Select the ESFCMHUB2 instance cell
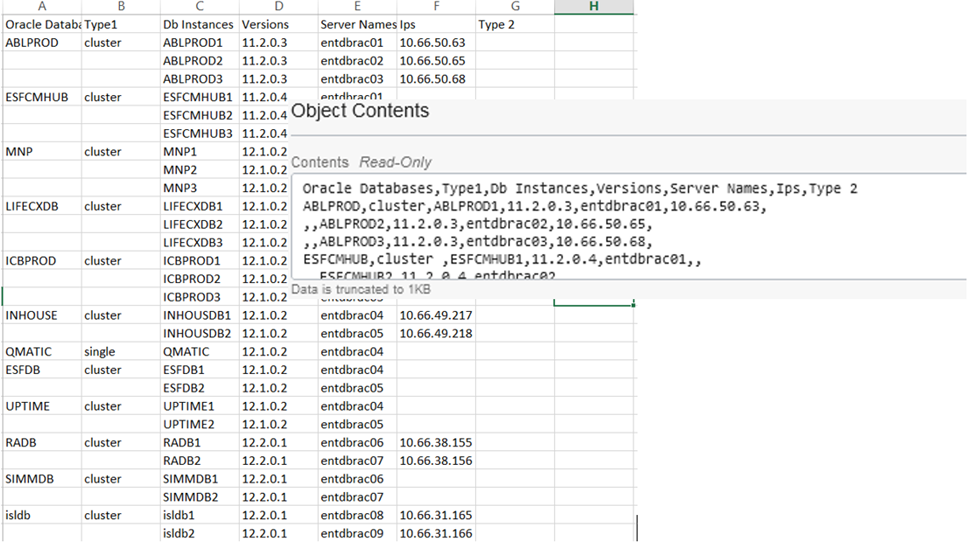This screenshot has height=543, width=975. tap(200, 115)
